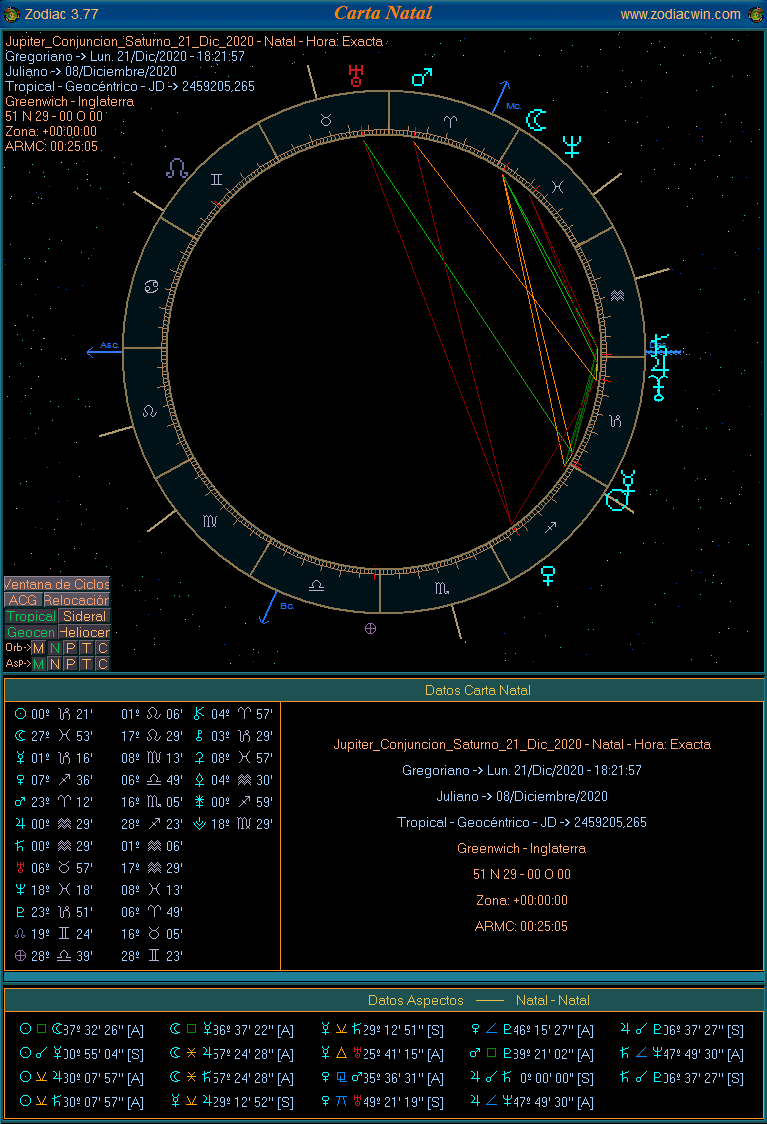767x1124 pixels.
Task: Toggle the Orb T option
Action: point(86,648)
